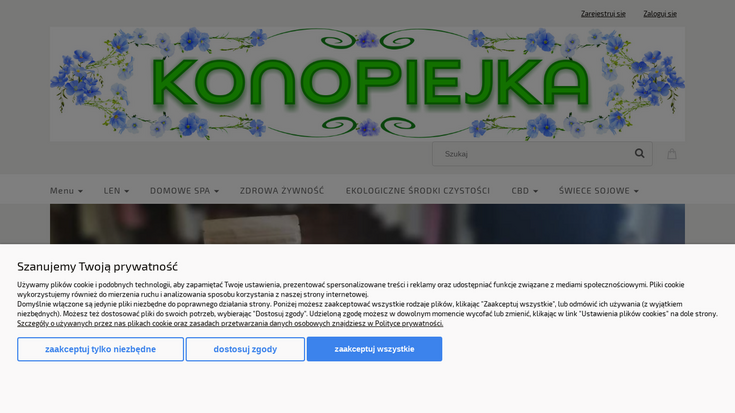Expand the LEN category dropdown
This screenshot has width=735, height=413.
(x=116, y=191)
